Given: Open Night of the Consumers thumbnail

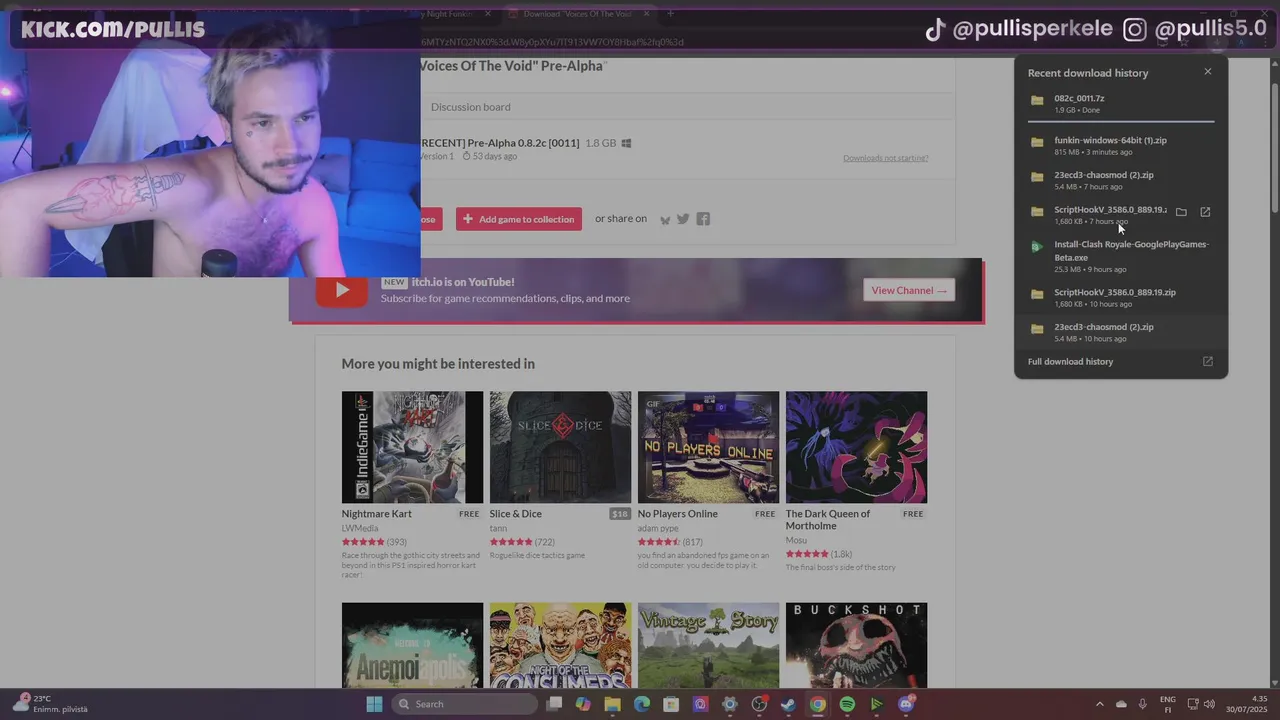Looking at the screenshot, I should 560,645.
